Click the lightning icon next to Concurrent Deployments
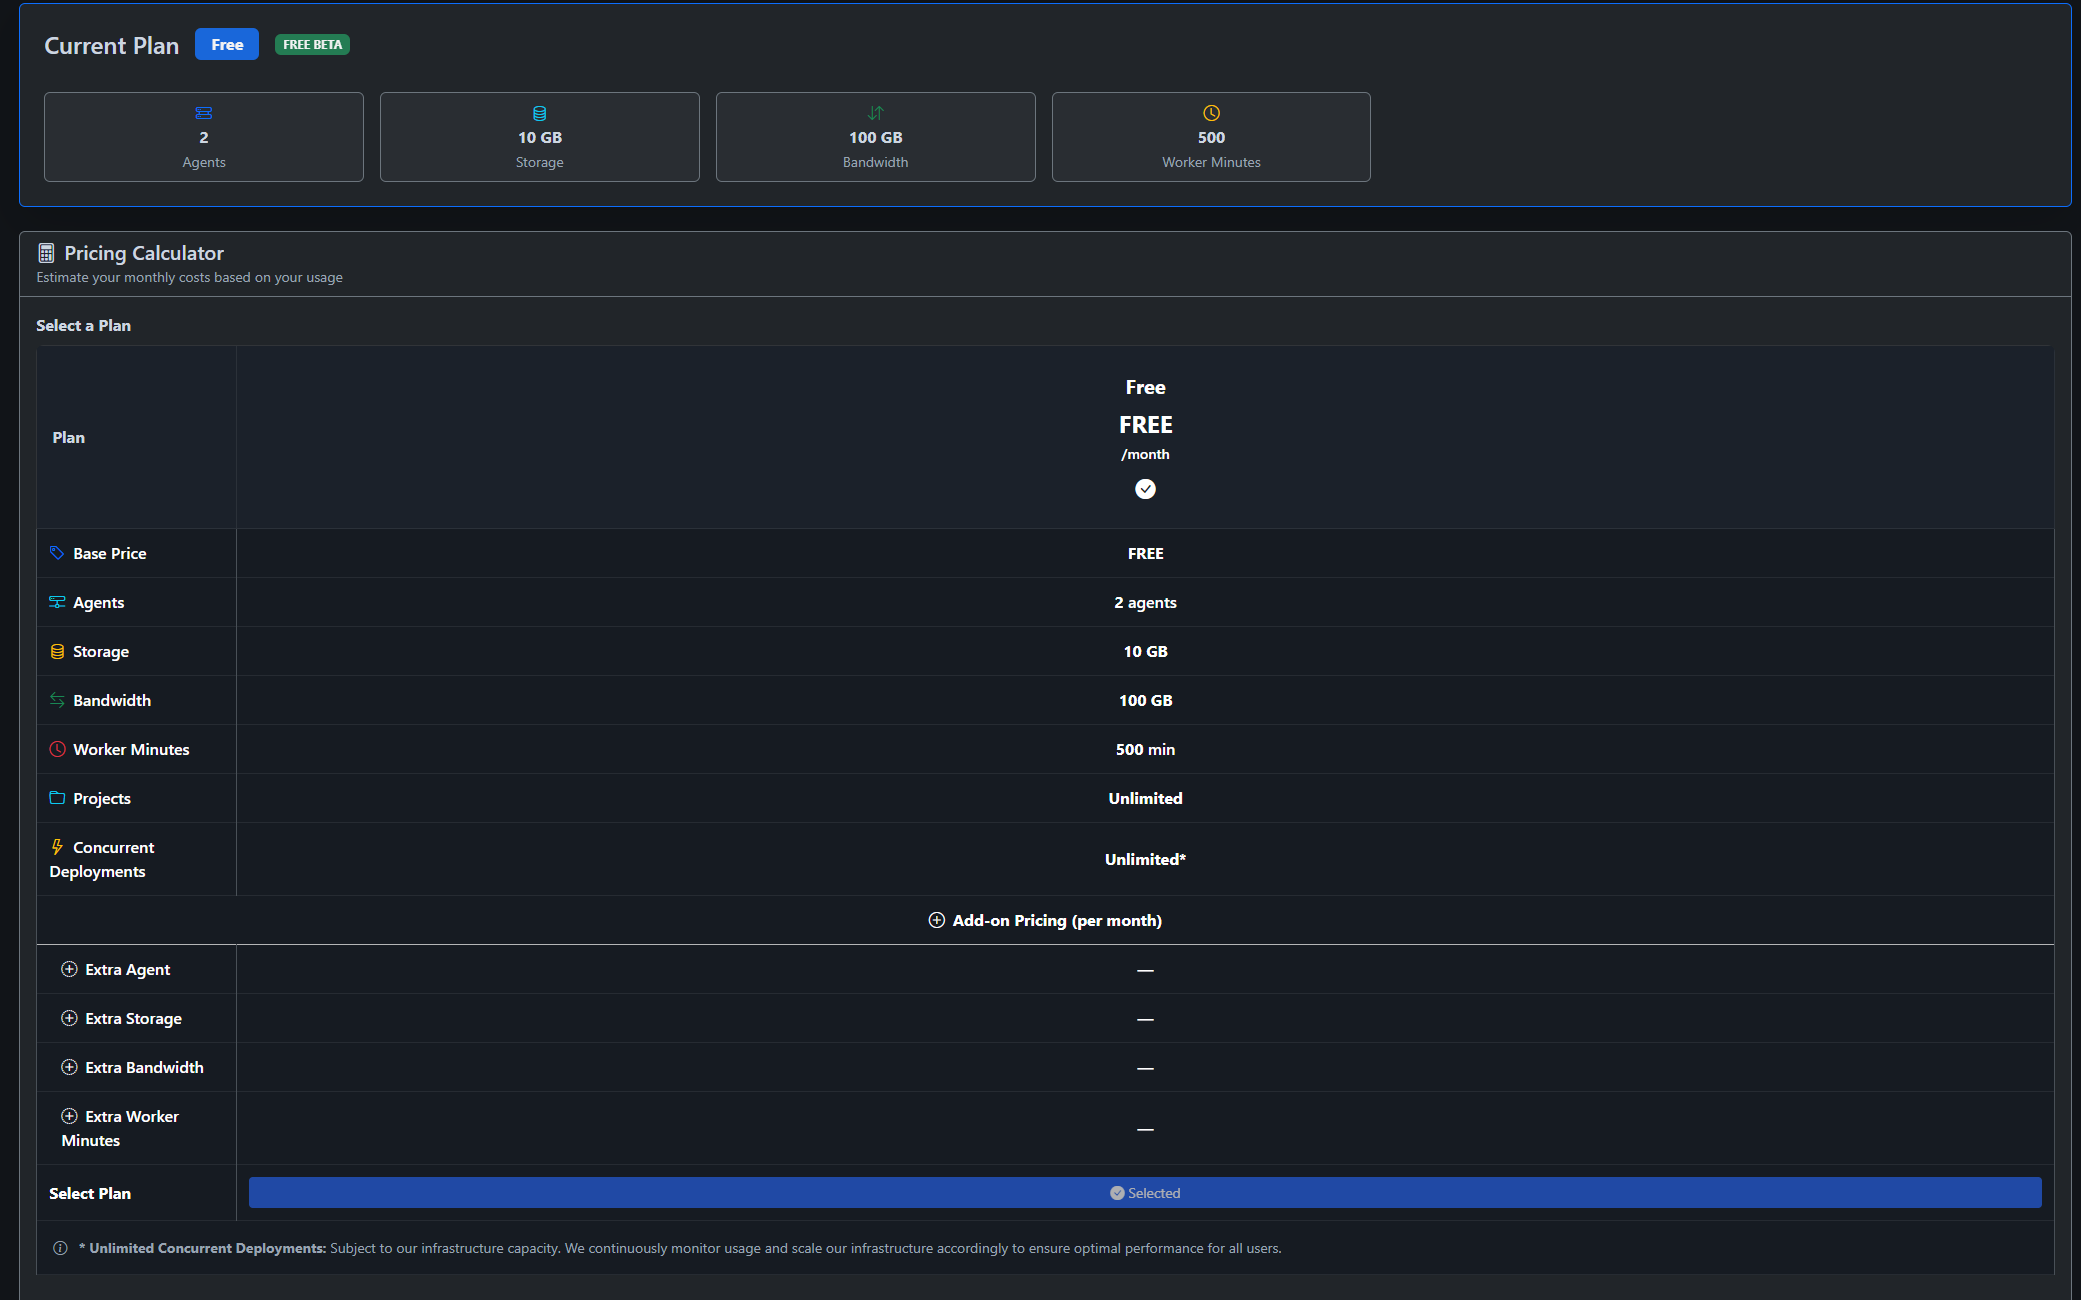The height and width of the screenshot is (1300, 2081). tap(57, 847)
